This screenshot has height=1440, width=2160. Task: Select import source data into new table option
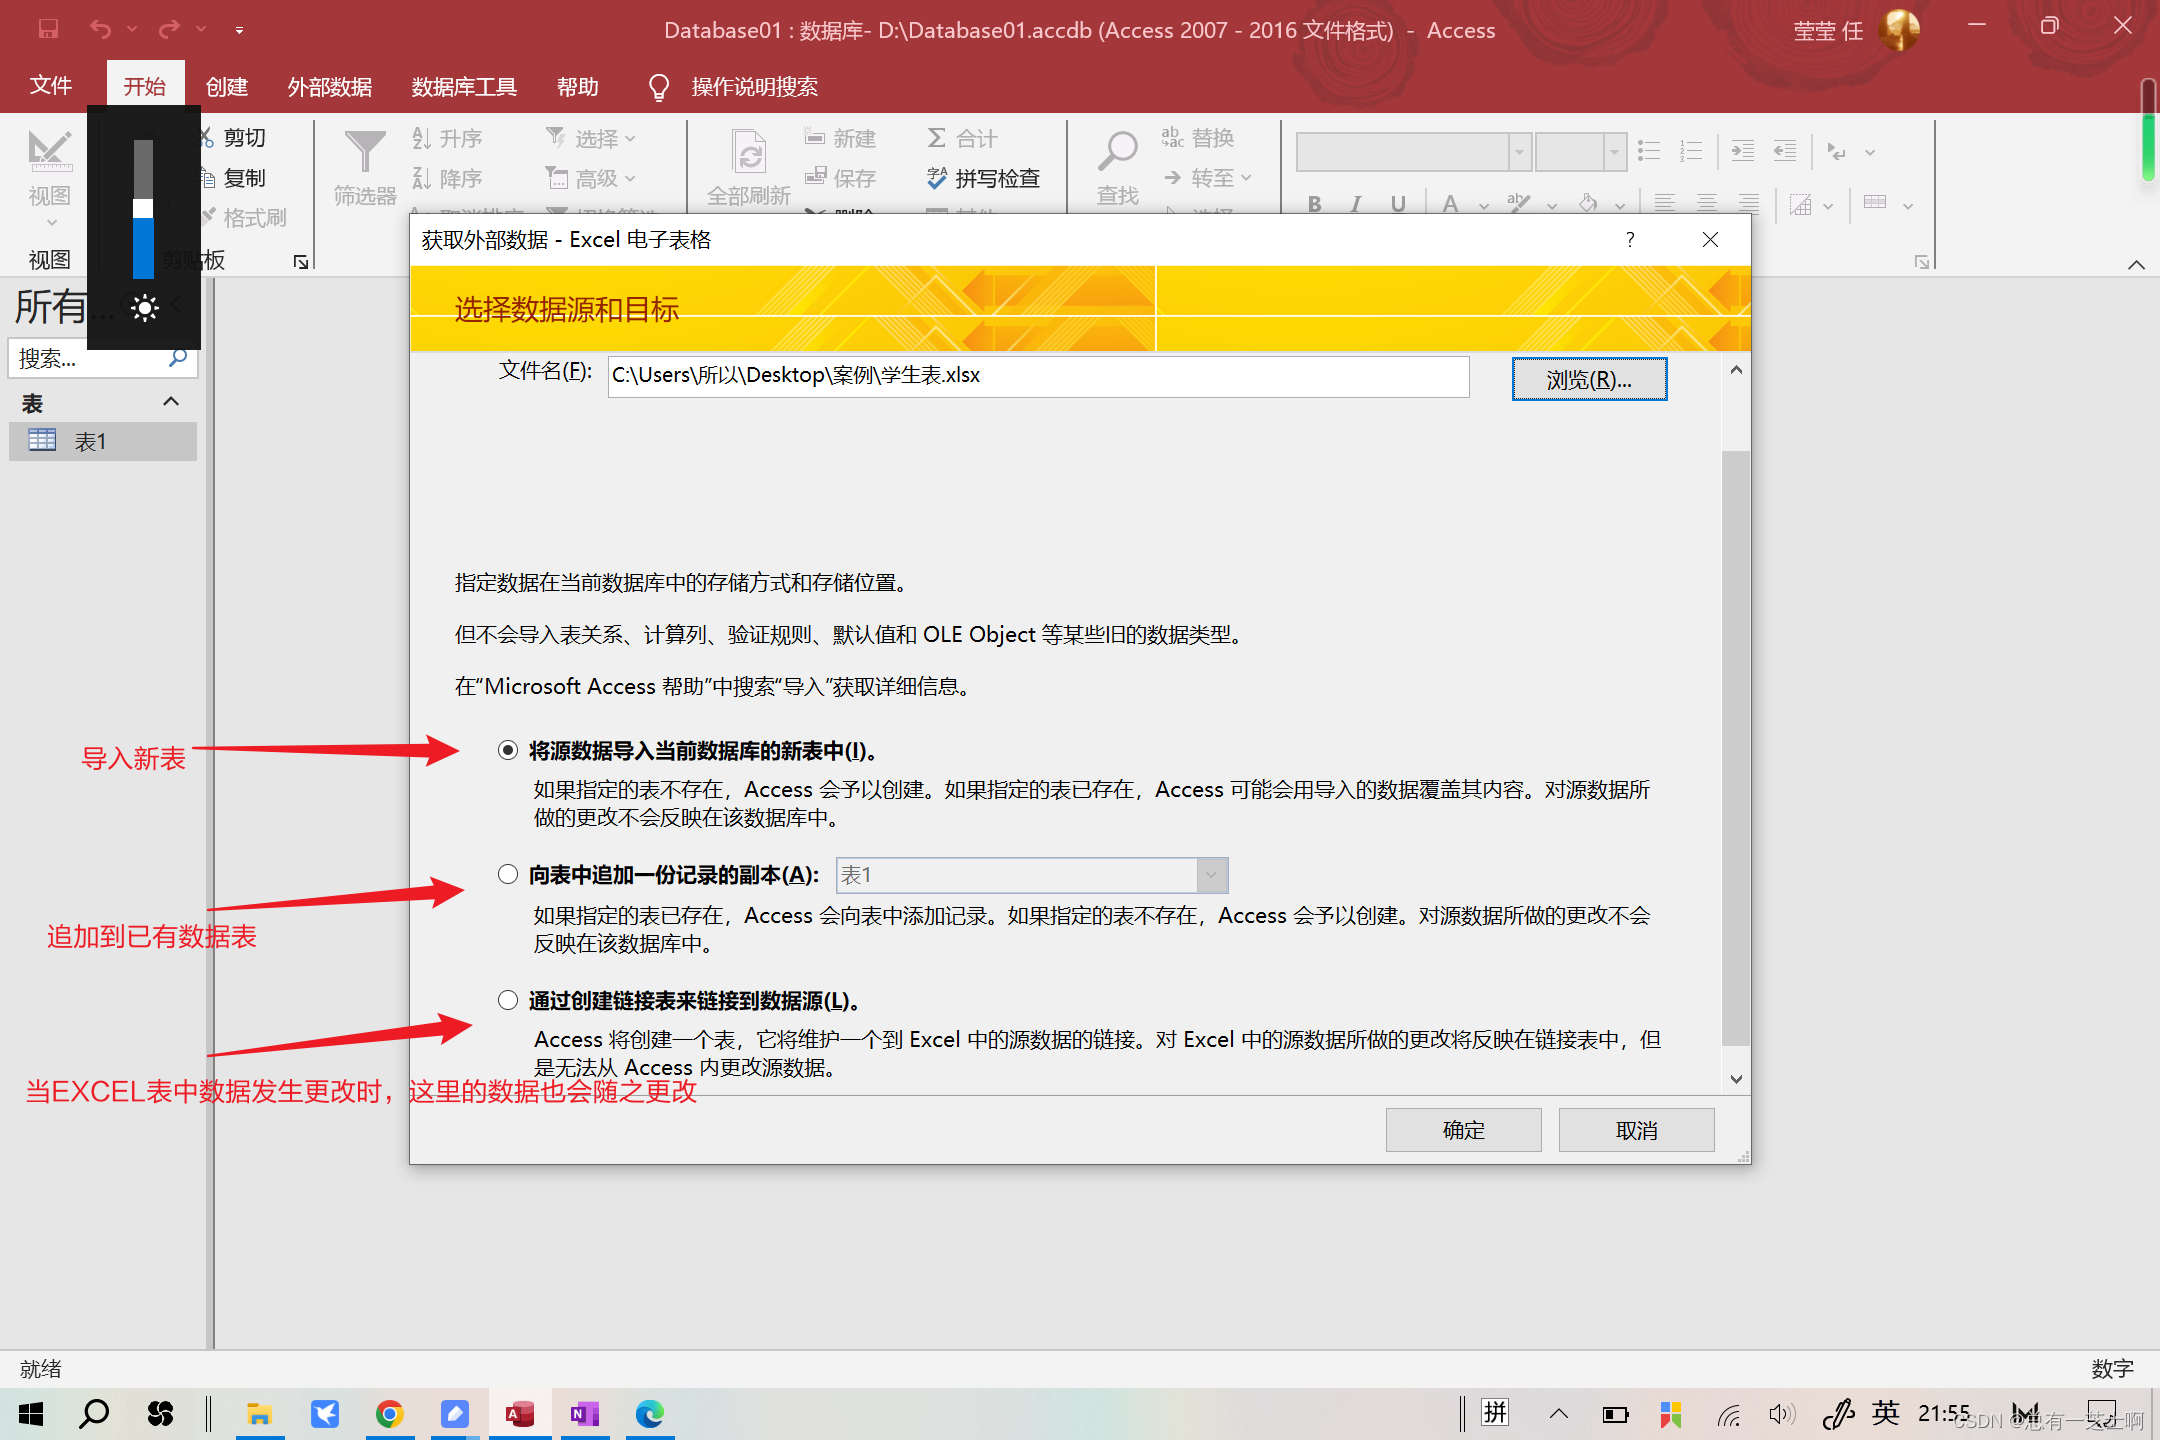click(508, 750)
